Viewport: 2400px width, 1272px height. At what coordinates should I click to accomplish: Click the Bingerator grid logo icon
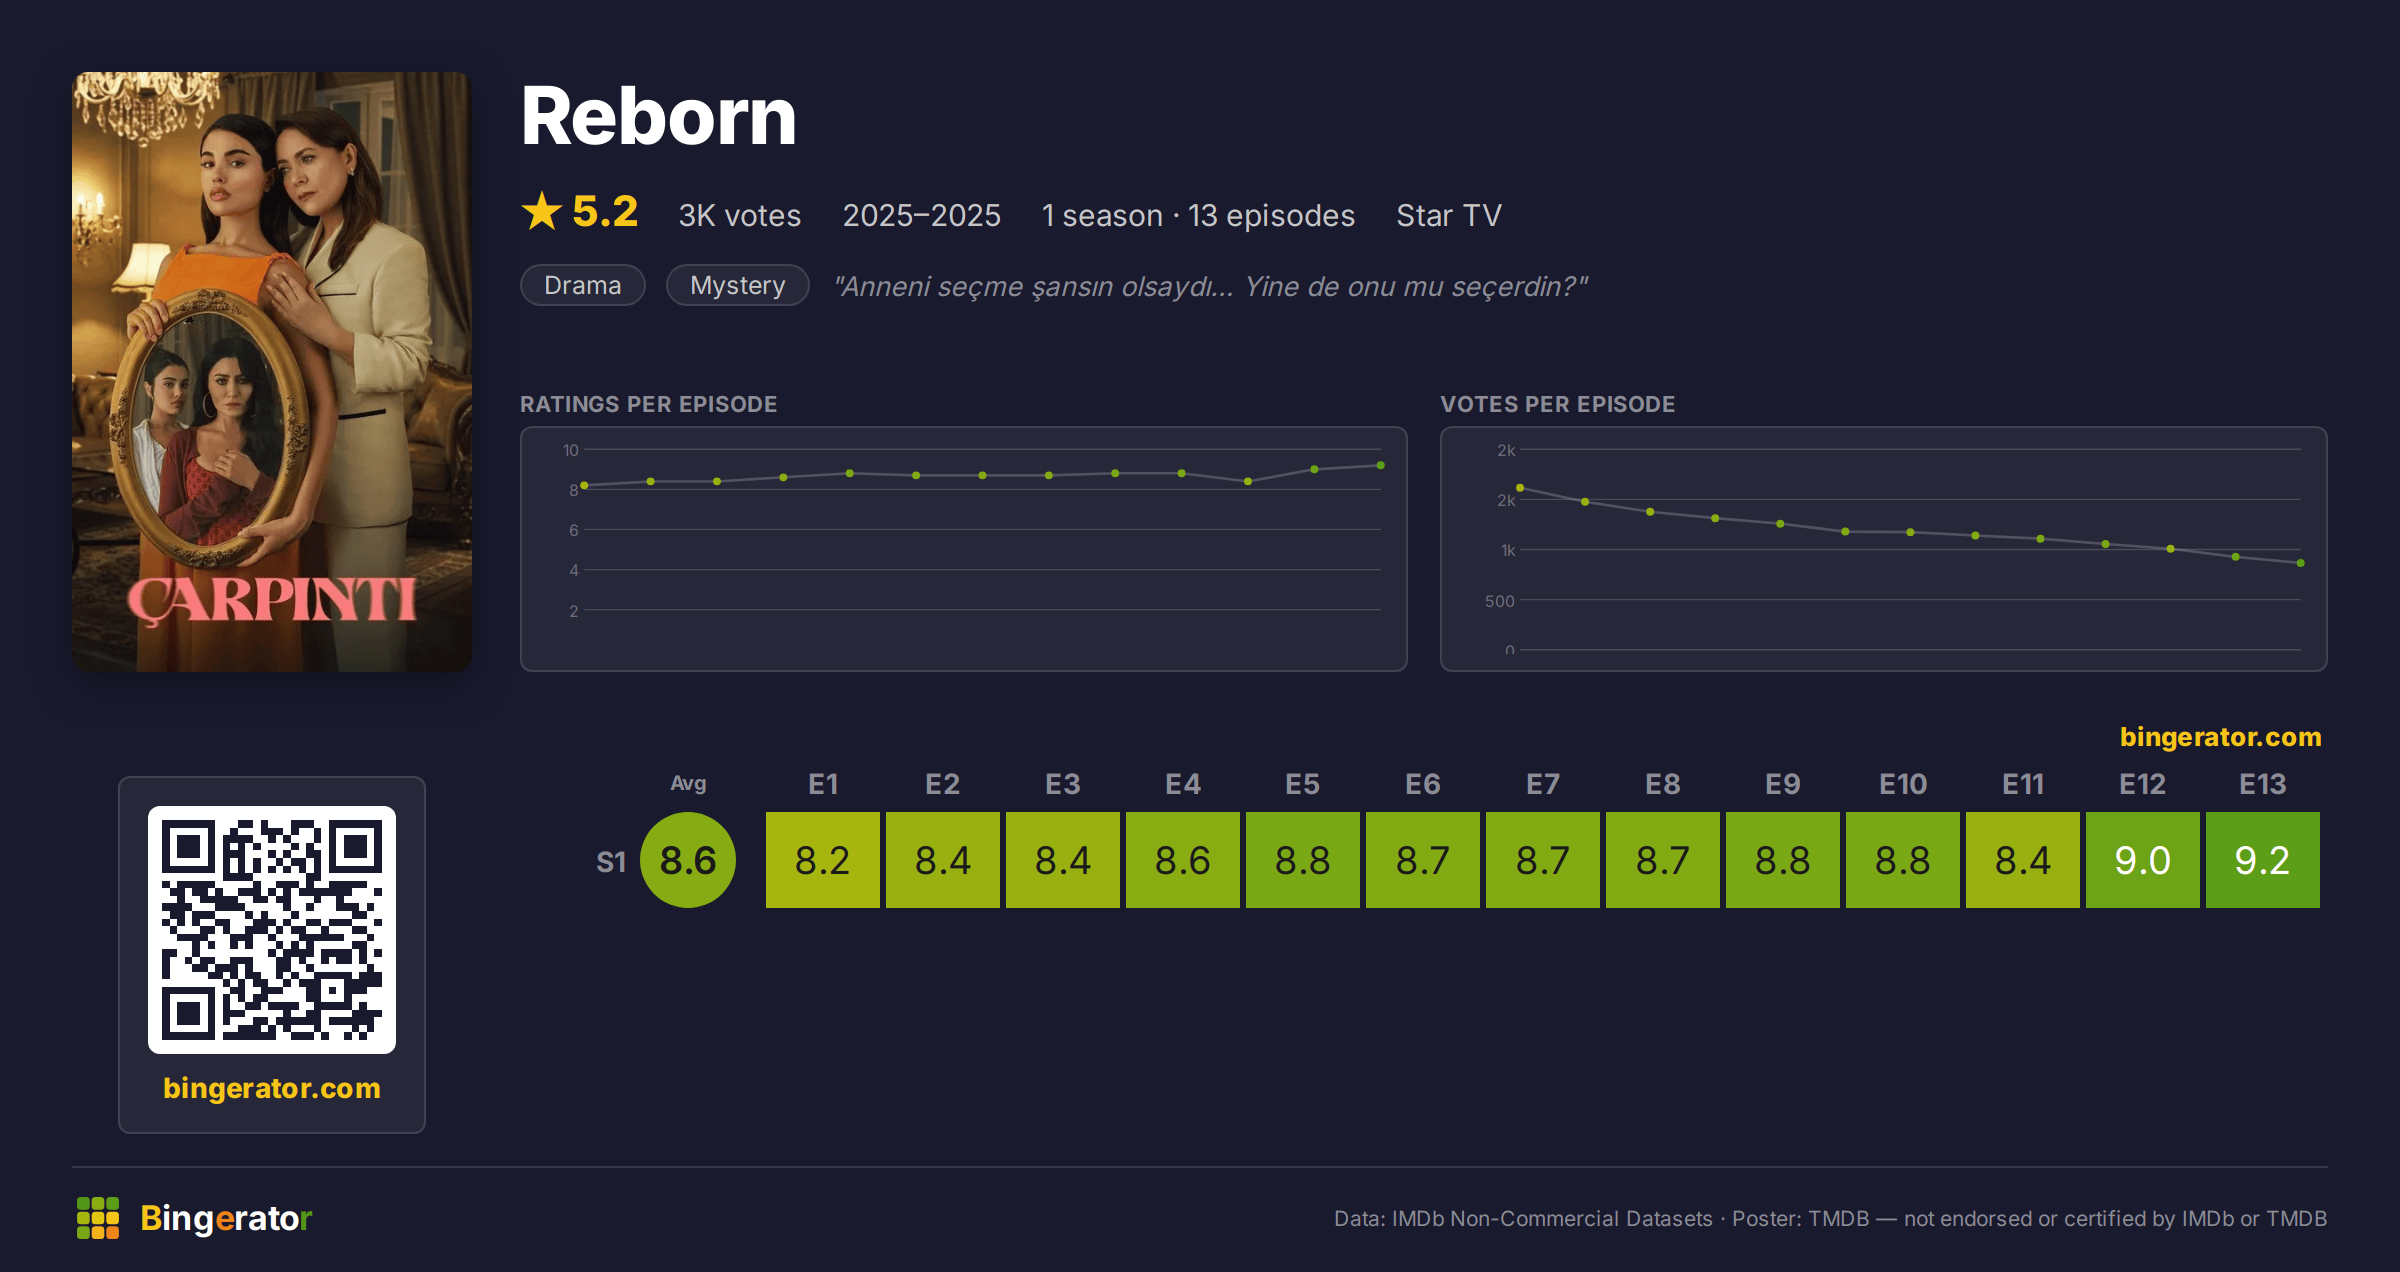(x=98, y=1218)
